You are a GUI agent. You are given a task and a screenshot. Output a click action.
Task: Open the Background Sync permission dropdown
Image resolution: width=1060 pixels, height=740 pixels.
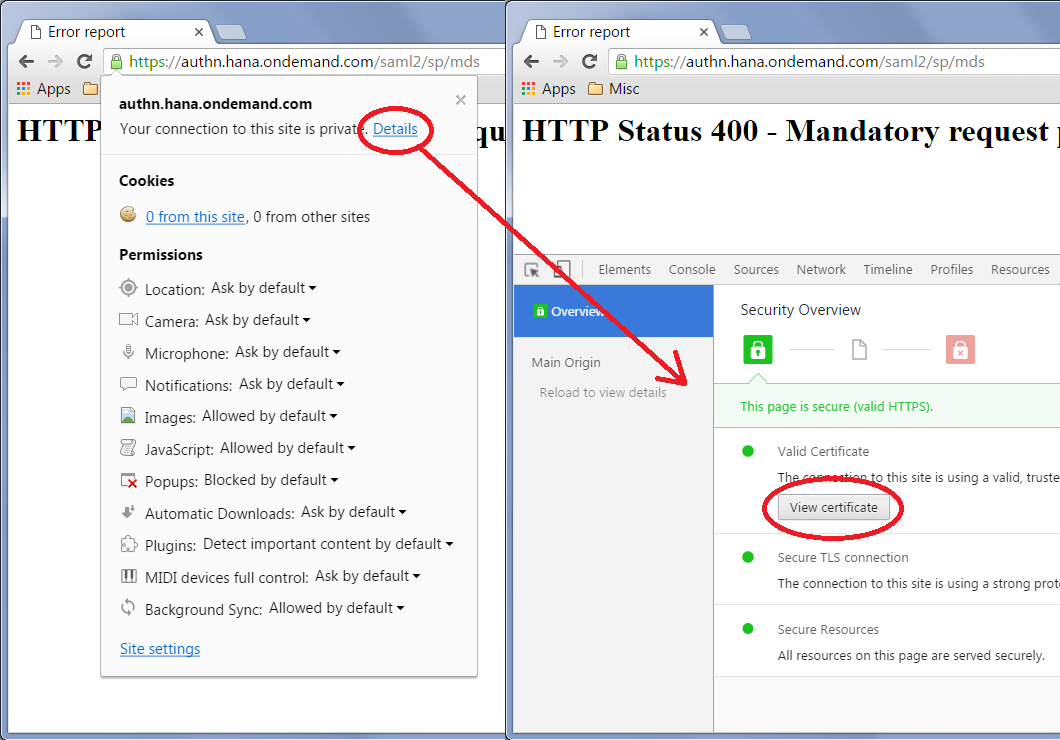pos(336,608)
